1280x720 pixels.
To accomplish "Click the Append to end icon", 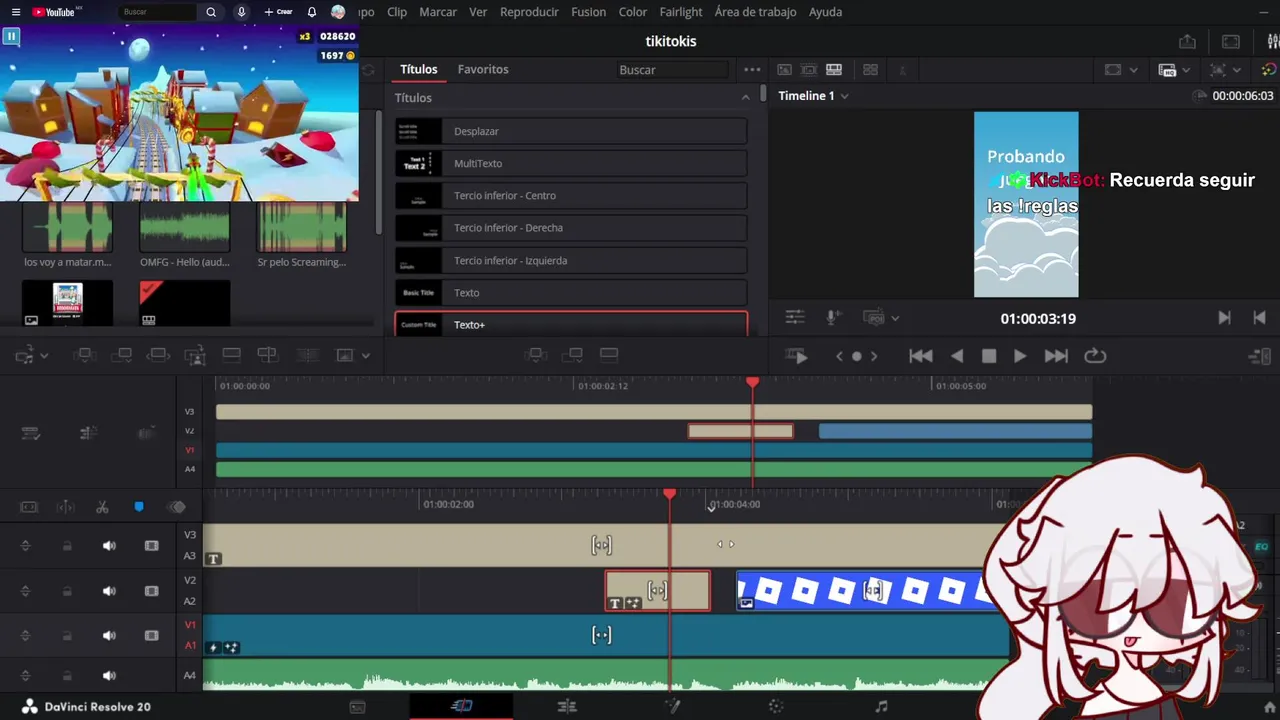I will click(x=122, y=355).
